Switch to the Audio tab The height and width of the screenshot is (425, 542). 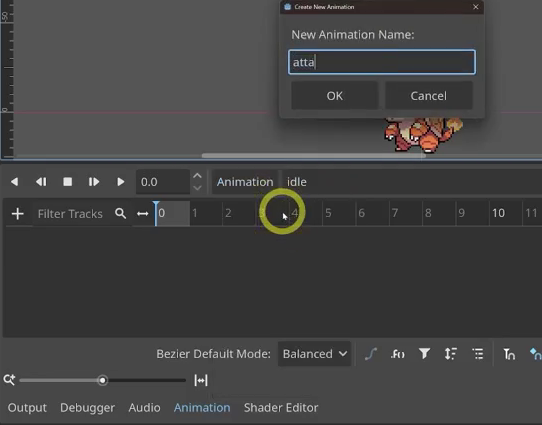click(x=144, y=408)
